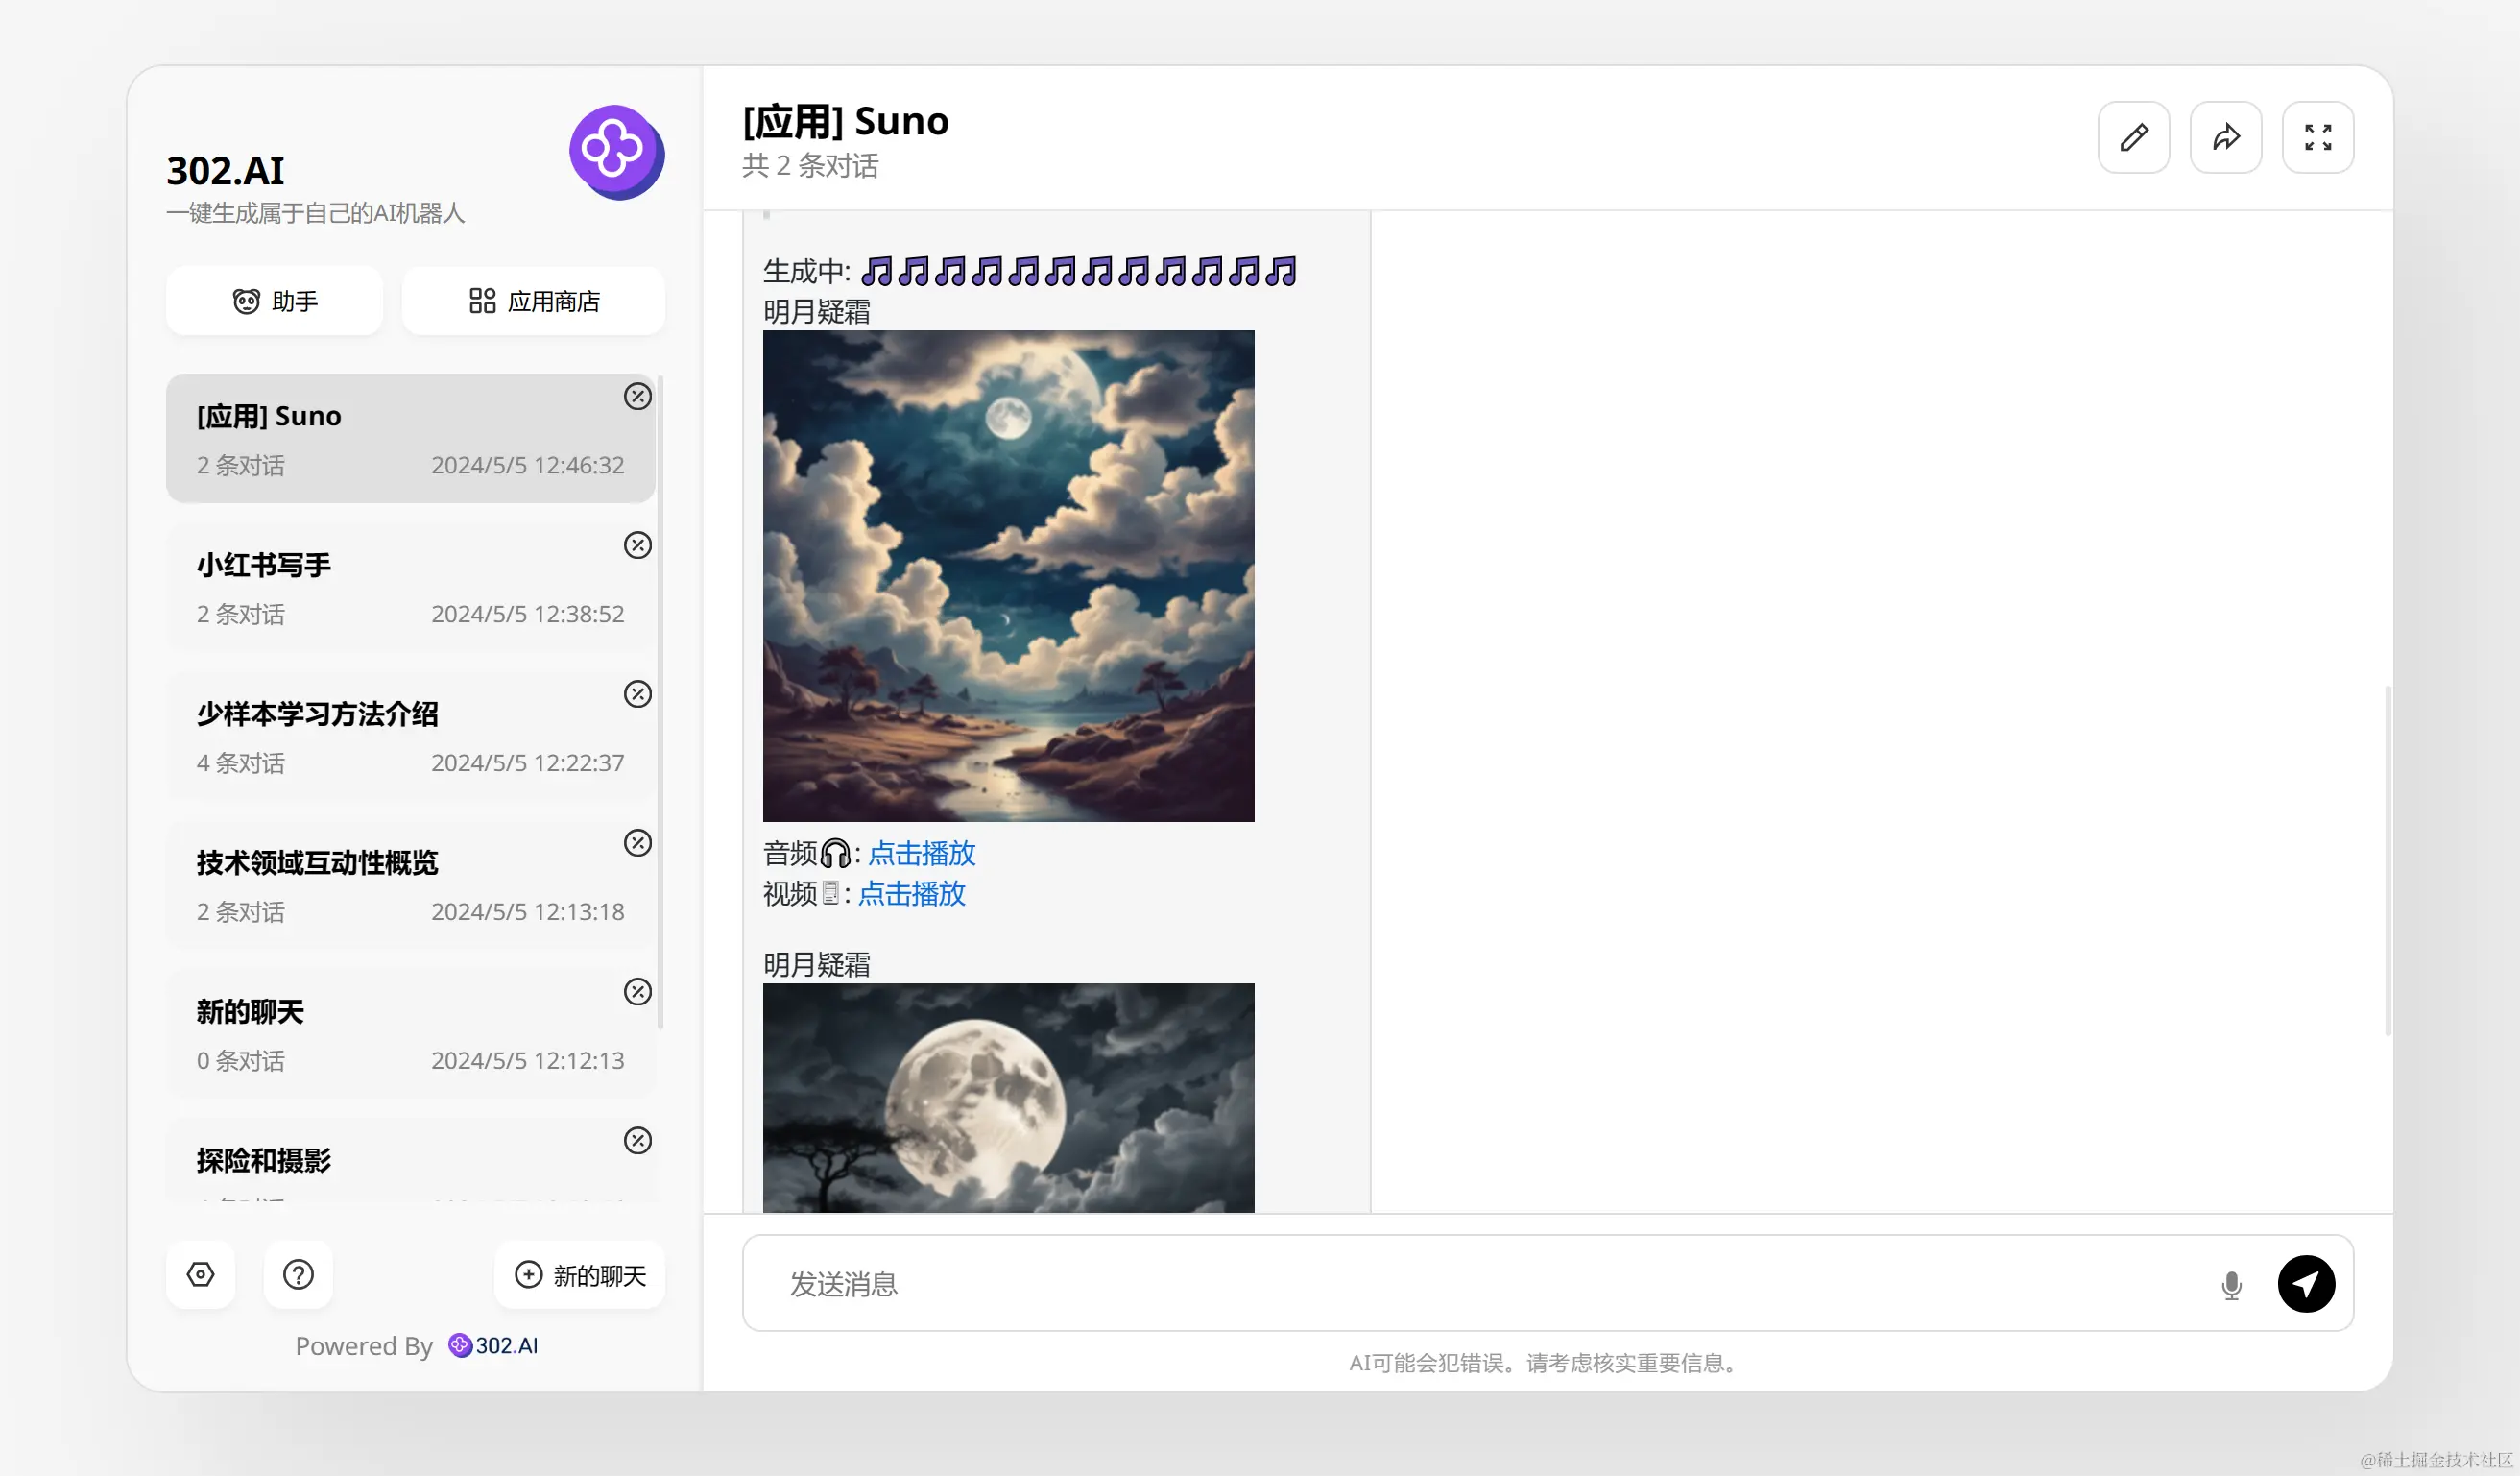
Task: Remove the 技术领域互动性概览 conversation
Action: 637,843
